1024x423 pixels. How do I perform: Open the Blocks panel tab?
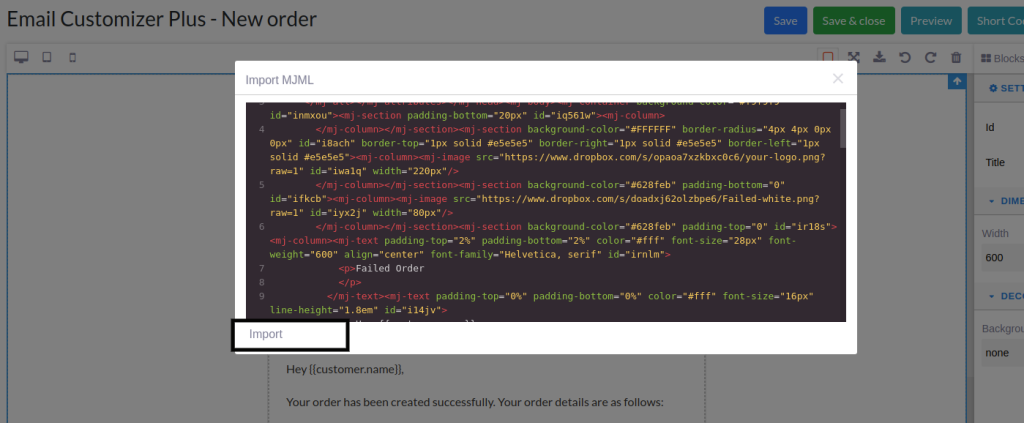pos(1002,58)
